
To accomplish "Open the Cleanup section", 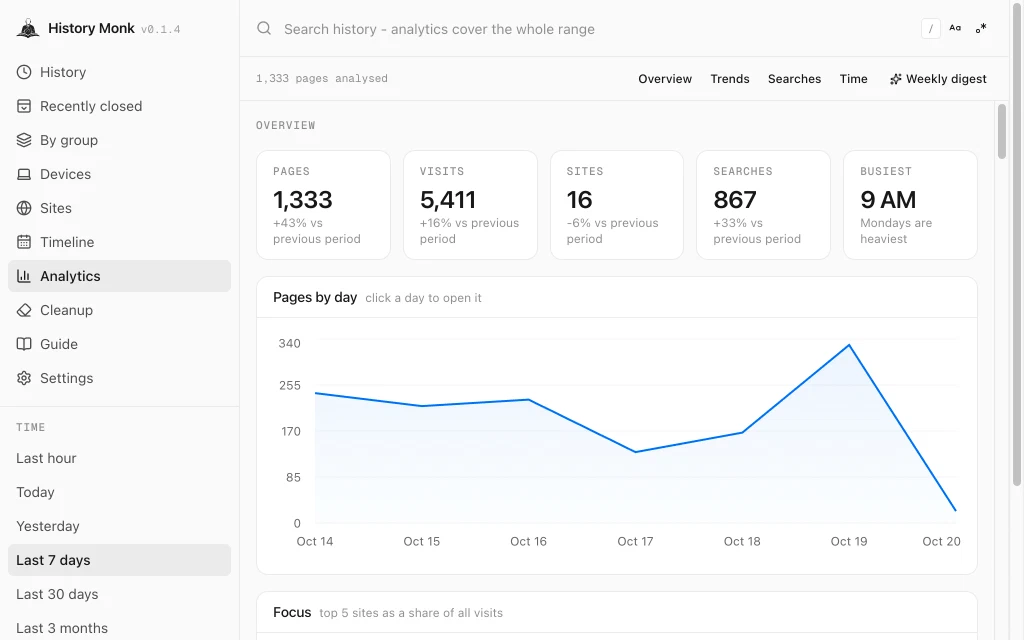I will pos(120,310).
